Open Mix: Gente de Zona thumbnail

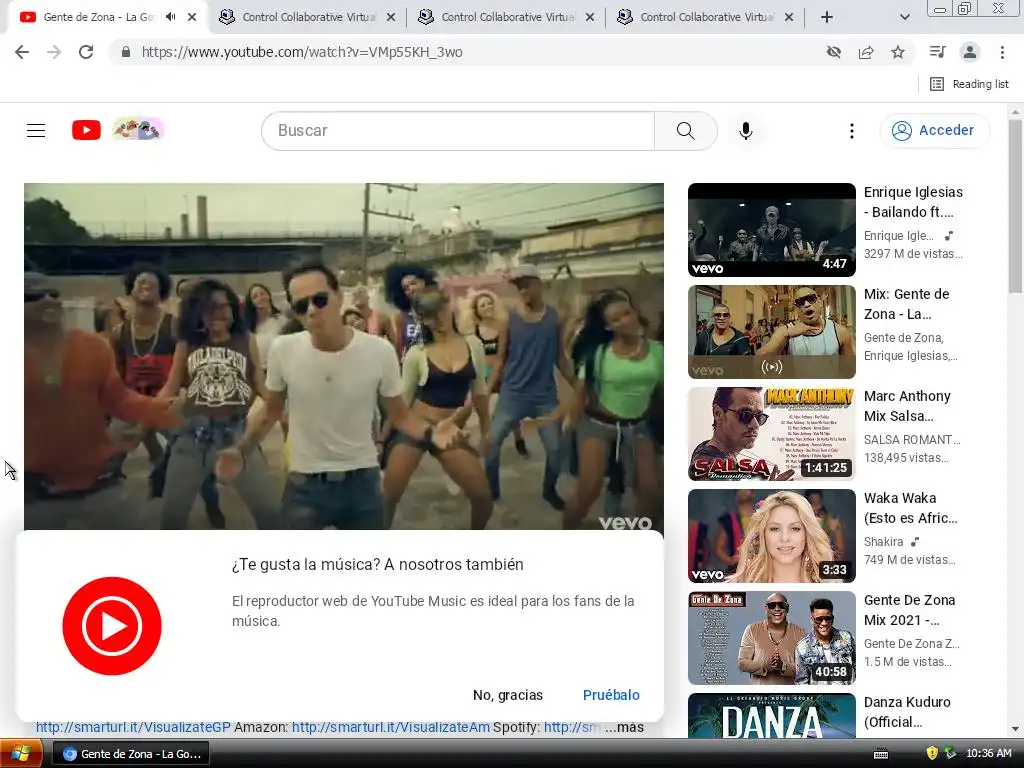[x=772, y=332]
